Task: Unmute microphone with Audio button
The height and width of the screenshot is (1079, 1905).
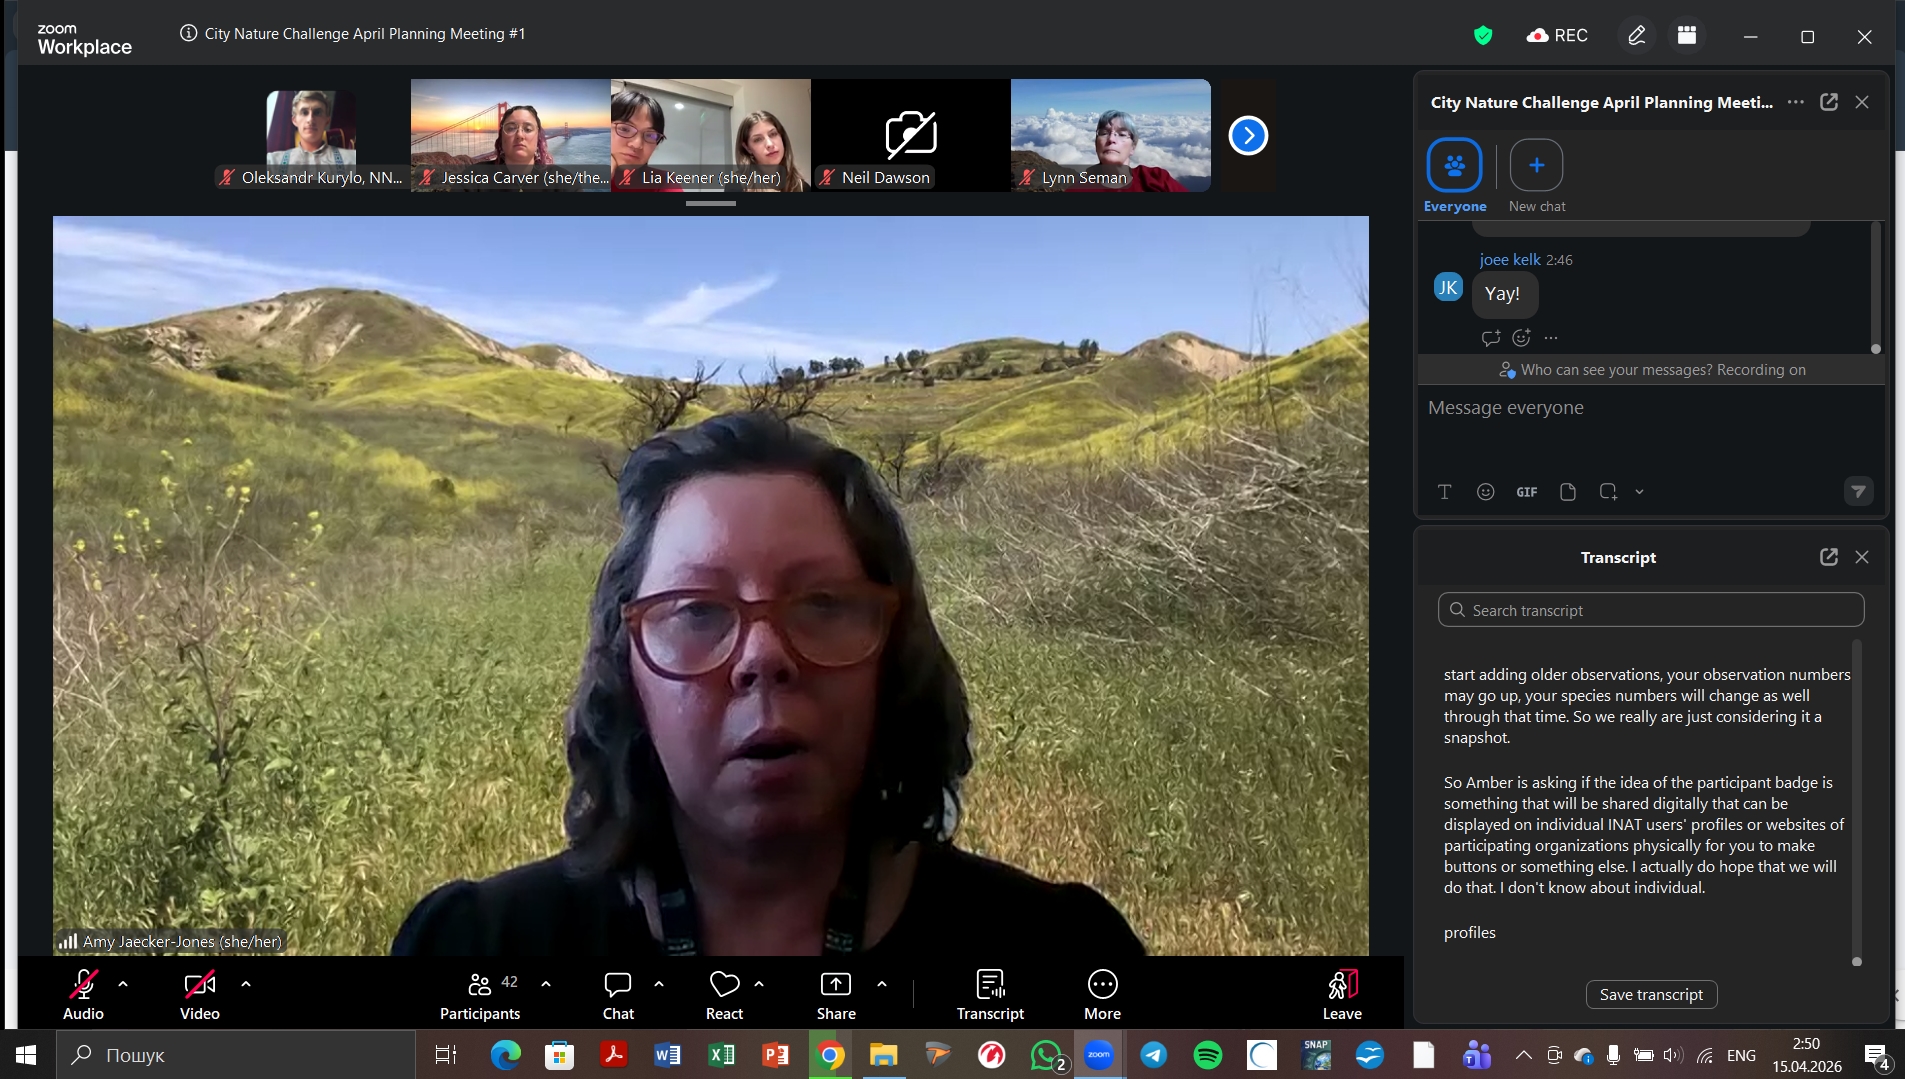Action: (x=83, y=995)
